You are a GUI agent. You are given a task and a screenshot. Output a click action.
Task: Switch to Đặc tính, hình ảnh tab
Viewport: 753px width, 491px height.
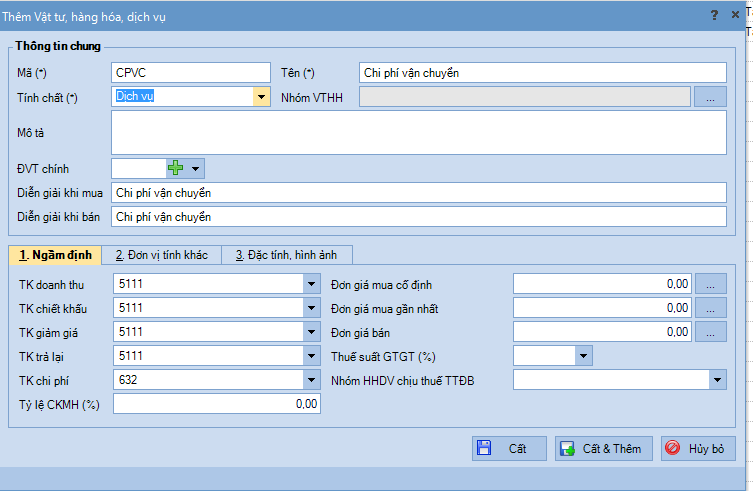pos(286,255)
